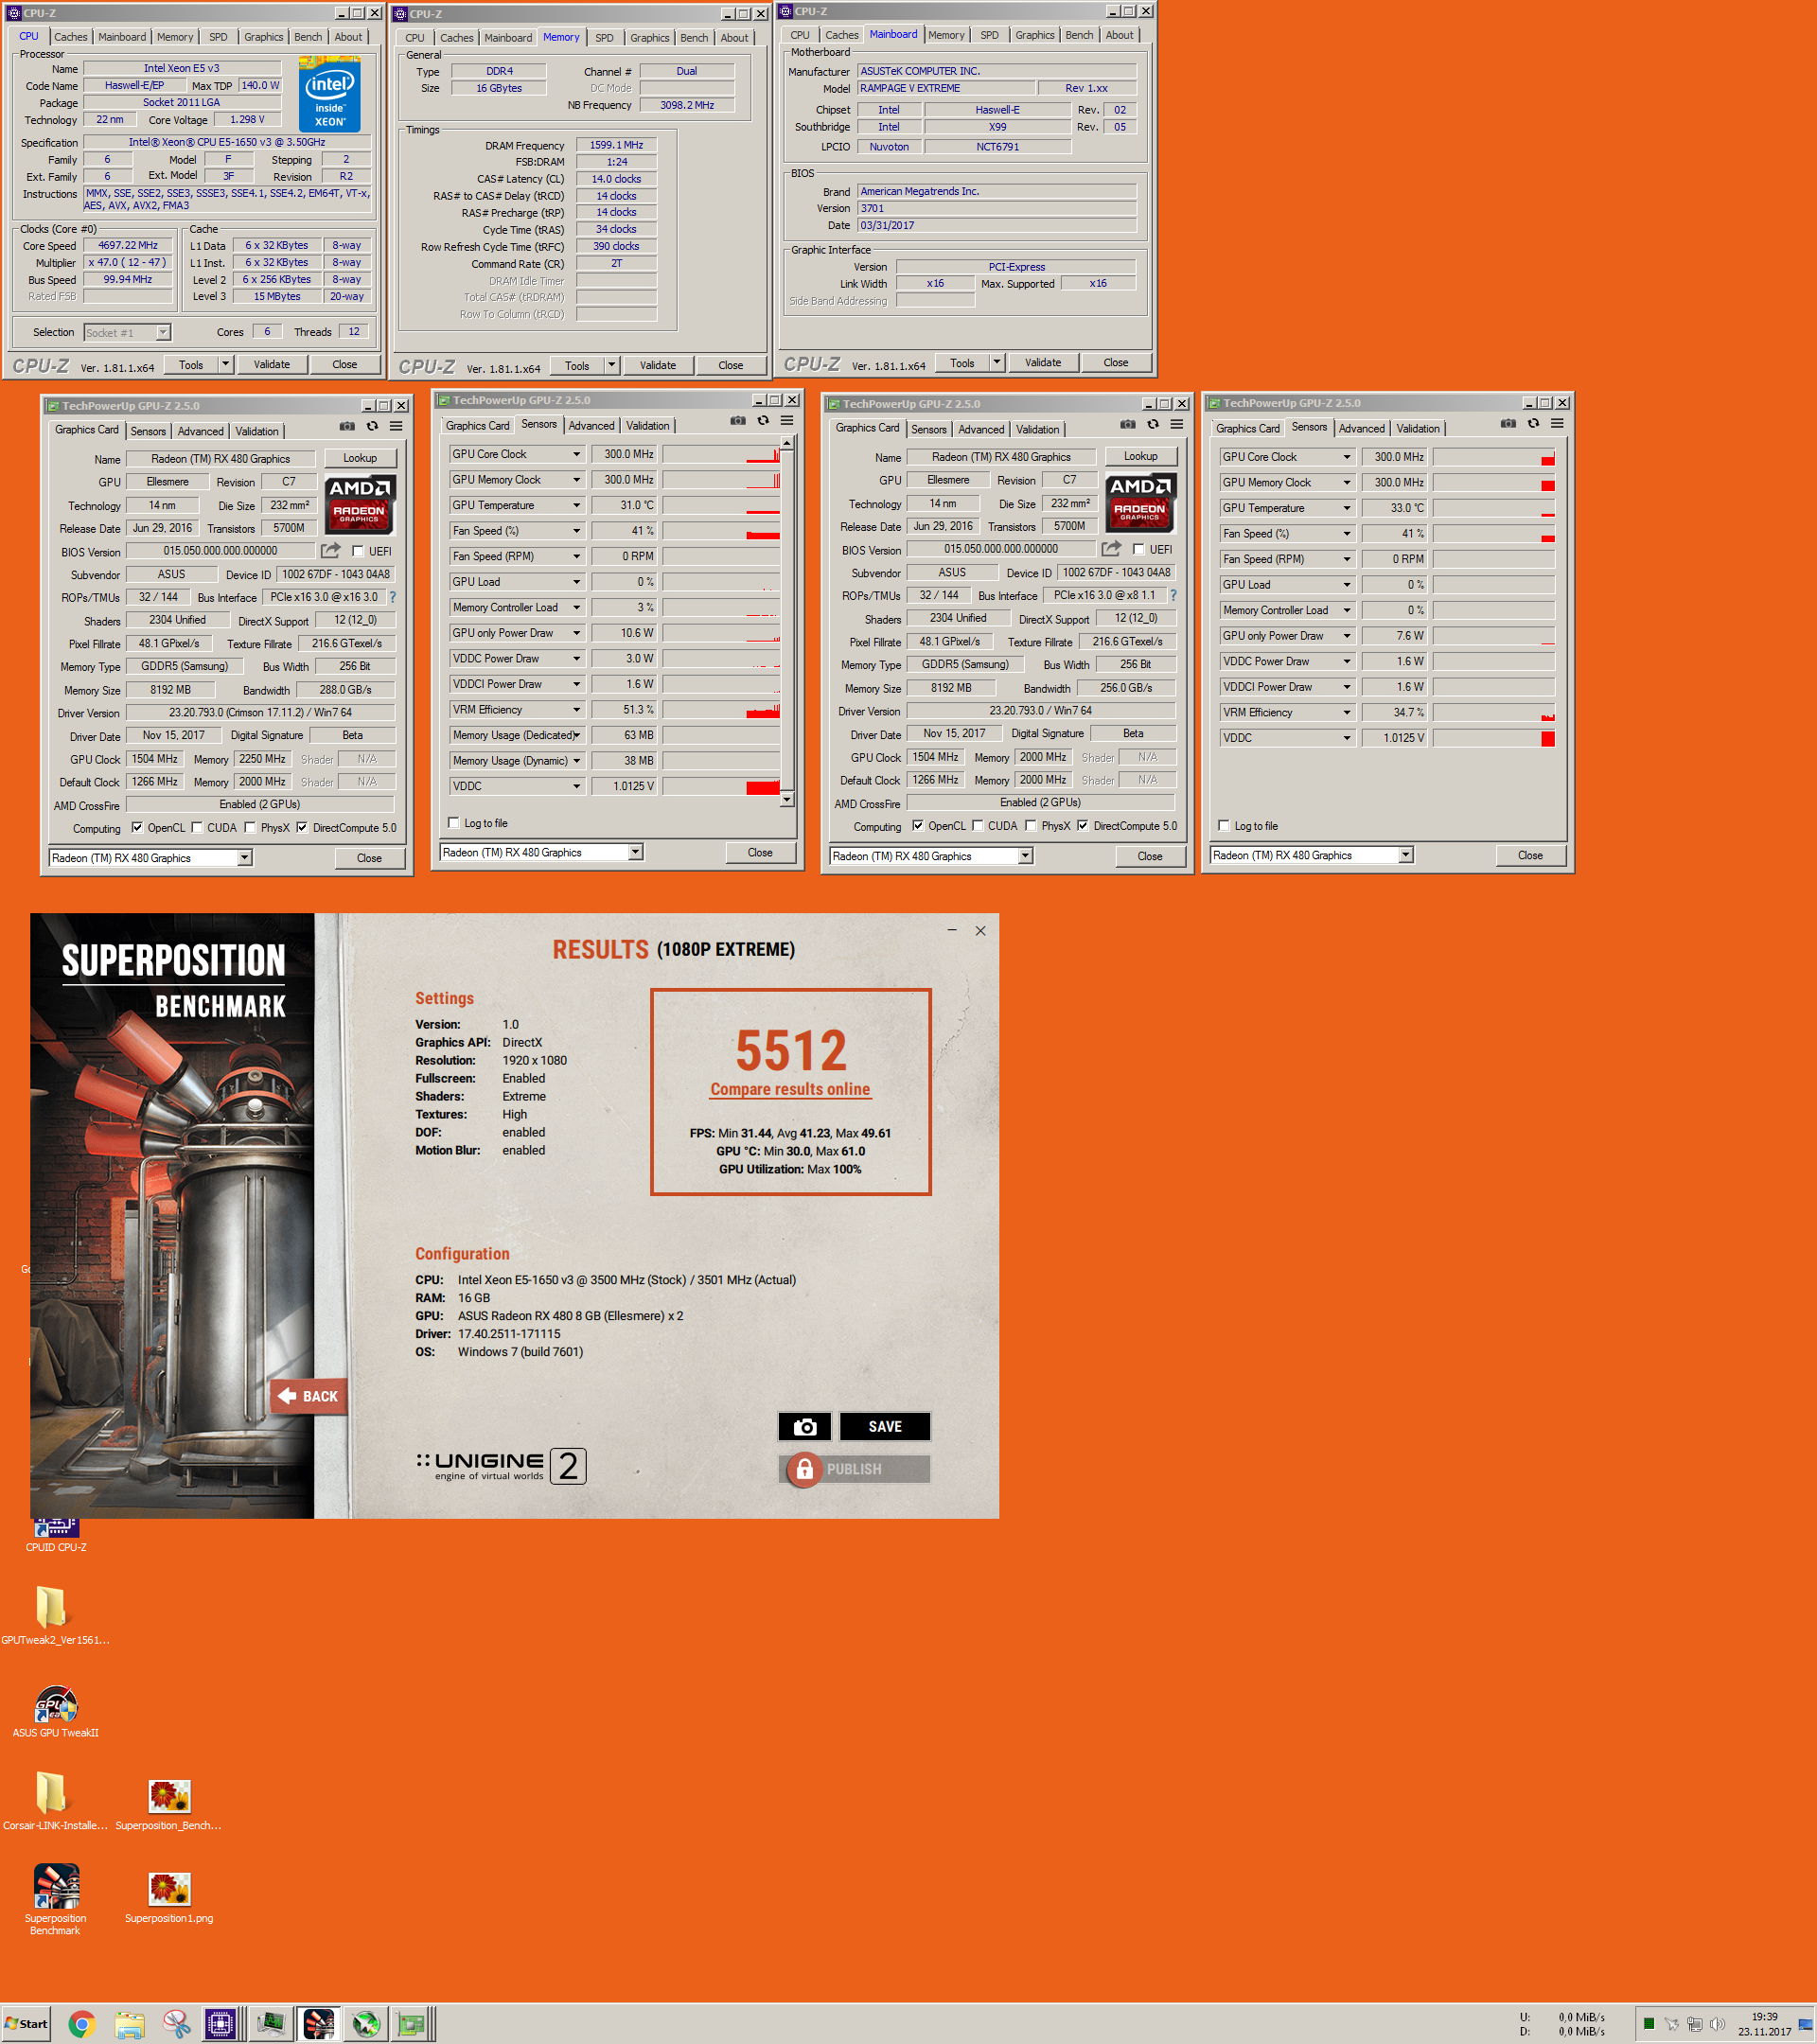Image resolution: width=1817 pixels, height=2044 pixels.
Task: Switch to Caches tab in CPU-Z CPU window
Action: click(x=70, y=37)
